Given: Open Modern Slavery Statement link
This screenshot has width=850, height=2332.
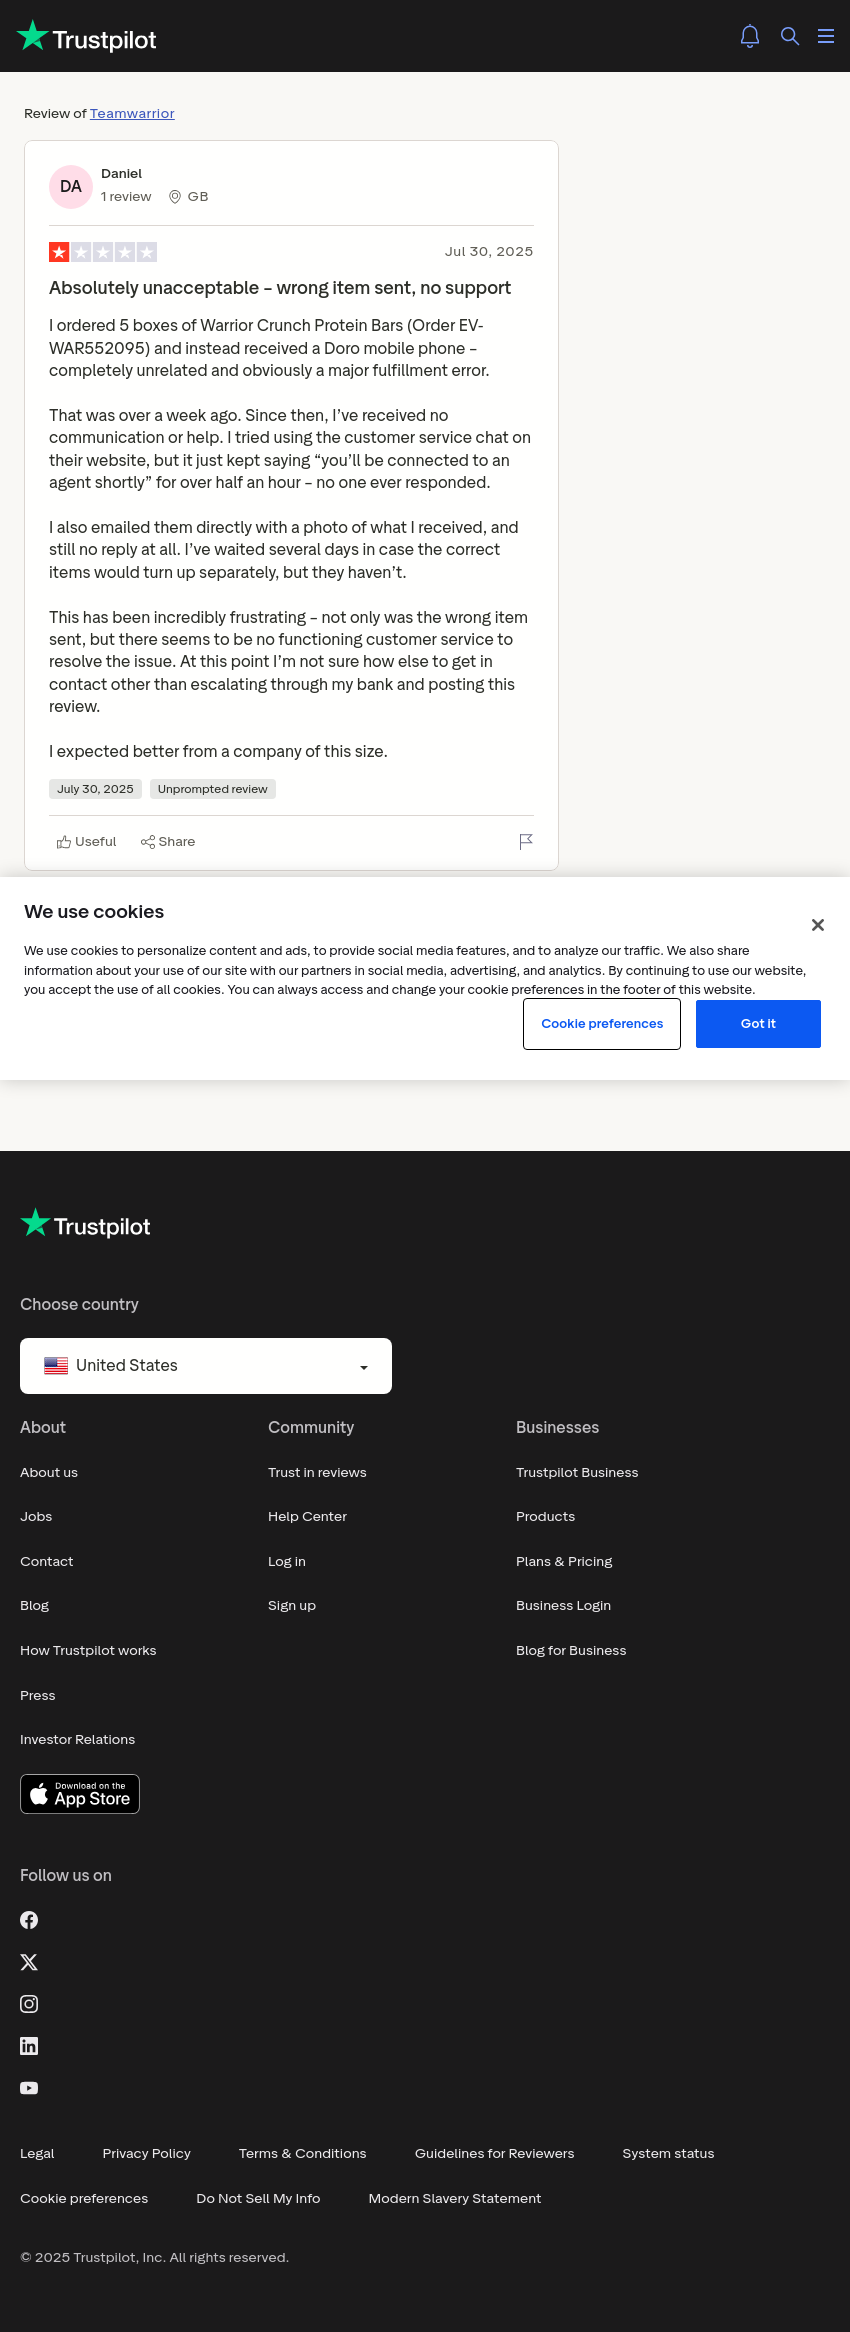Looking at the screenshot, I should pos(455,2199).
